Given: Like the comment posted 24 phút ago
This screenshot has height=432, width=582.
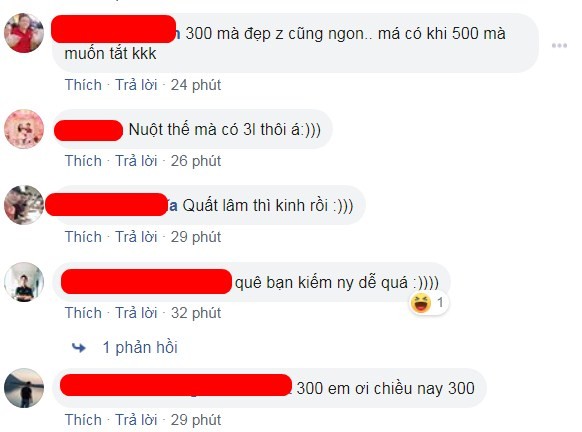Looking at the screenshot, I should [x=83, y=85].
